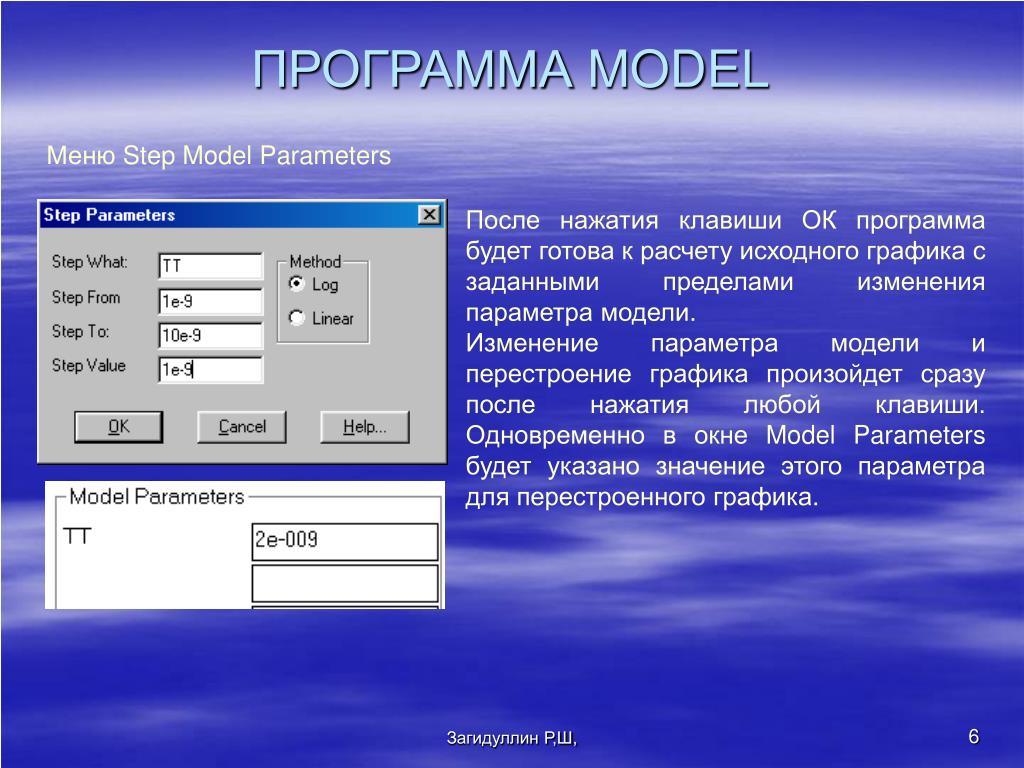Focus the Step To field showing 10e-9
This screenshot has height=768, width=1024.
pyautogui.click(x=210, y=335)
